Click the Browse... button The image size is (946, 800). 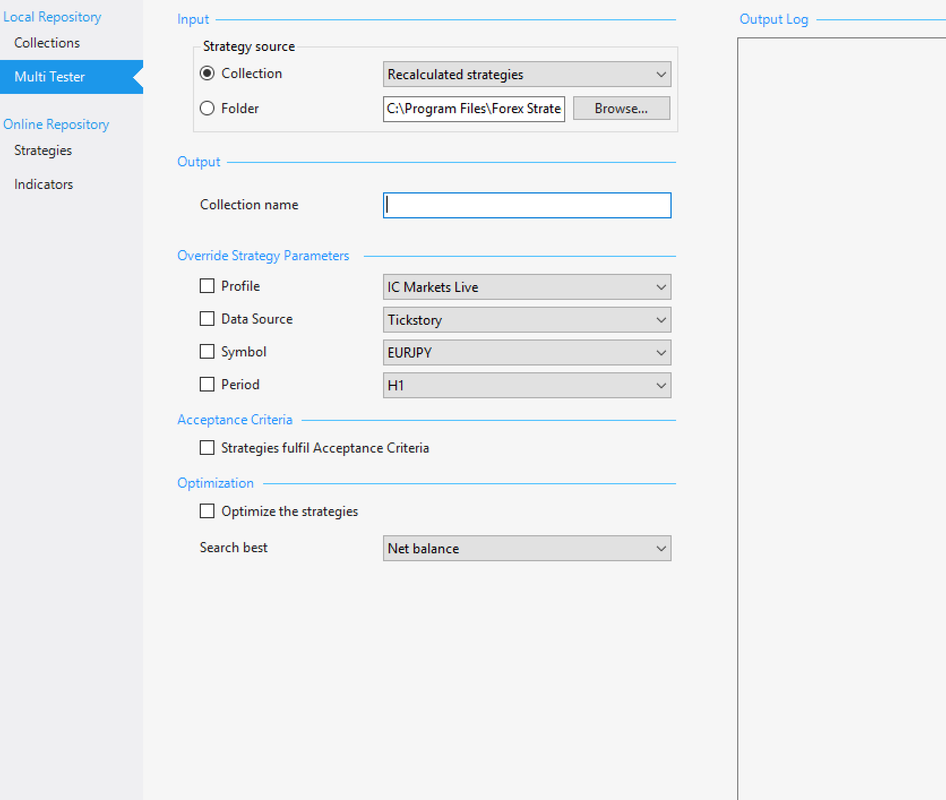(x=621, y=109)
